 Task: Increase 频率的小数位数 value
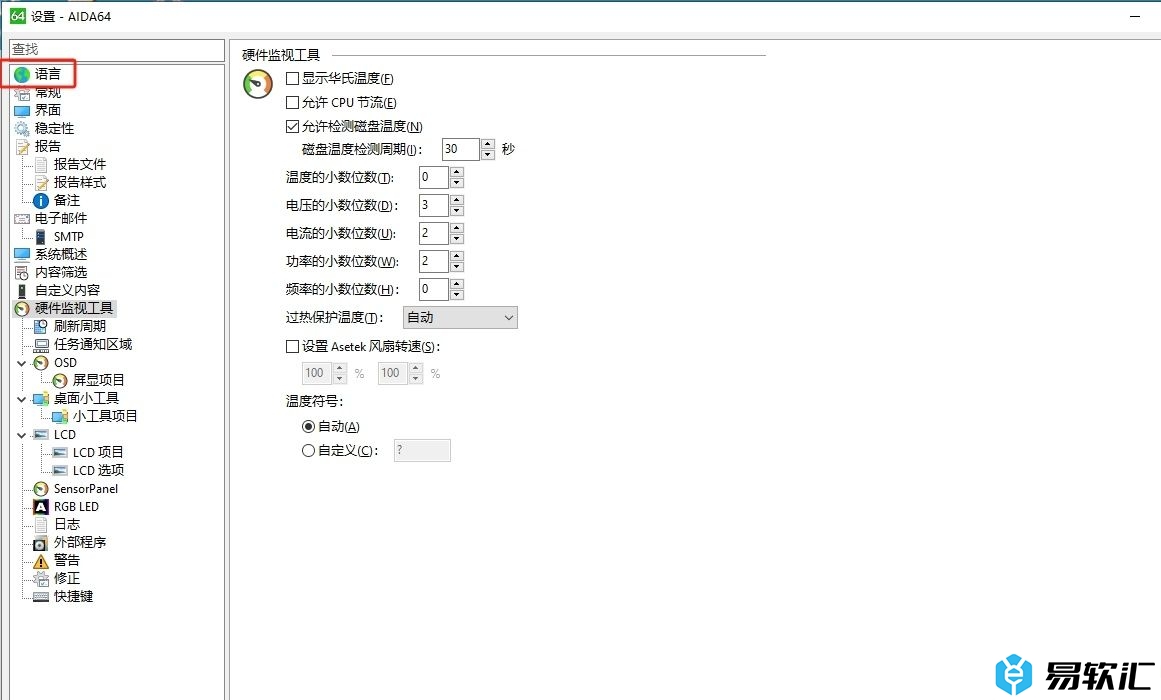457,284
